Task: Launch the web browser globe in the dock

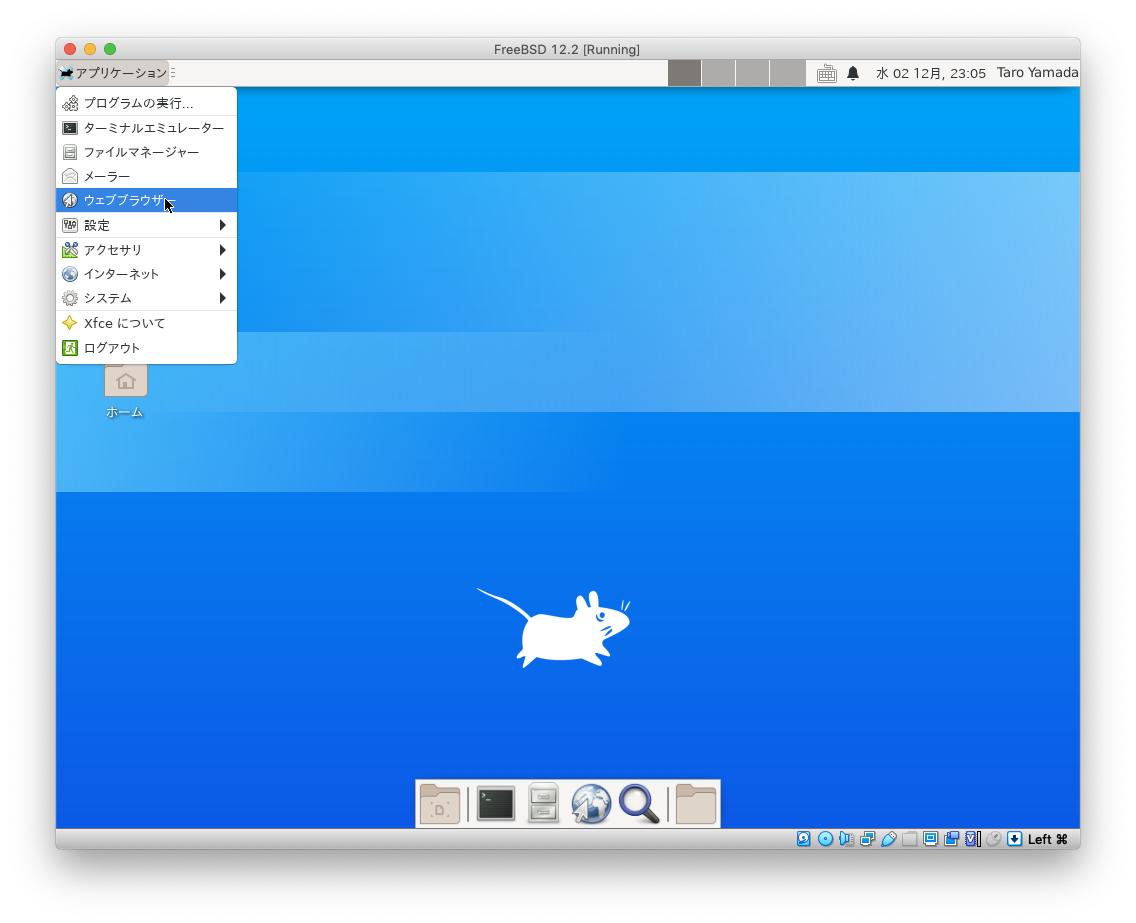Action: click(591, 804)
